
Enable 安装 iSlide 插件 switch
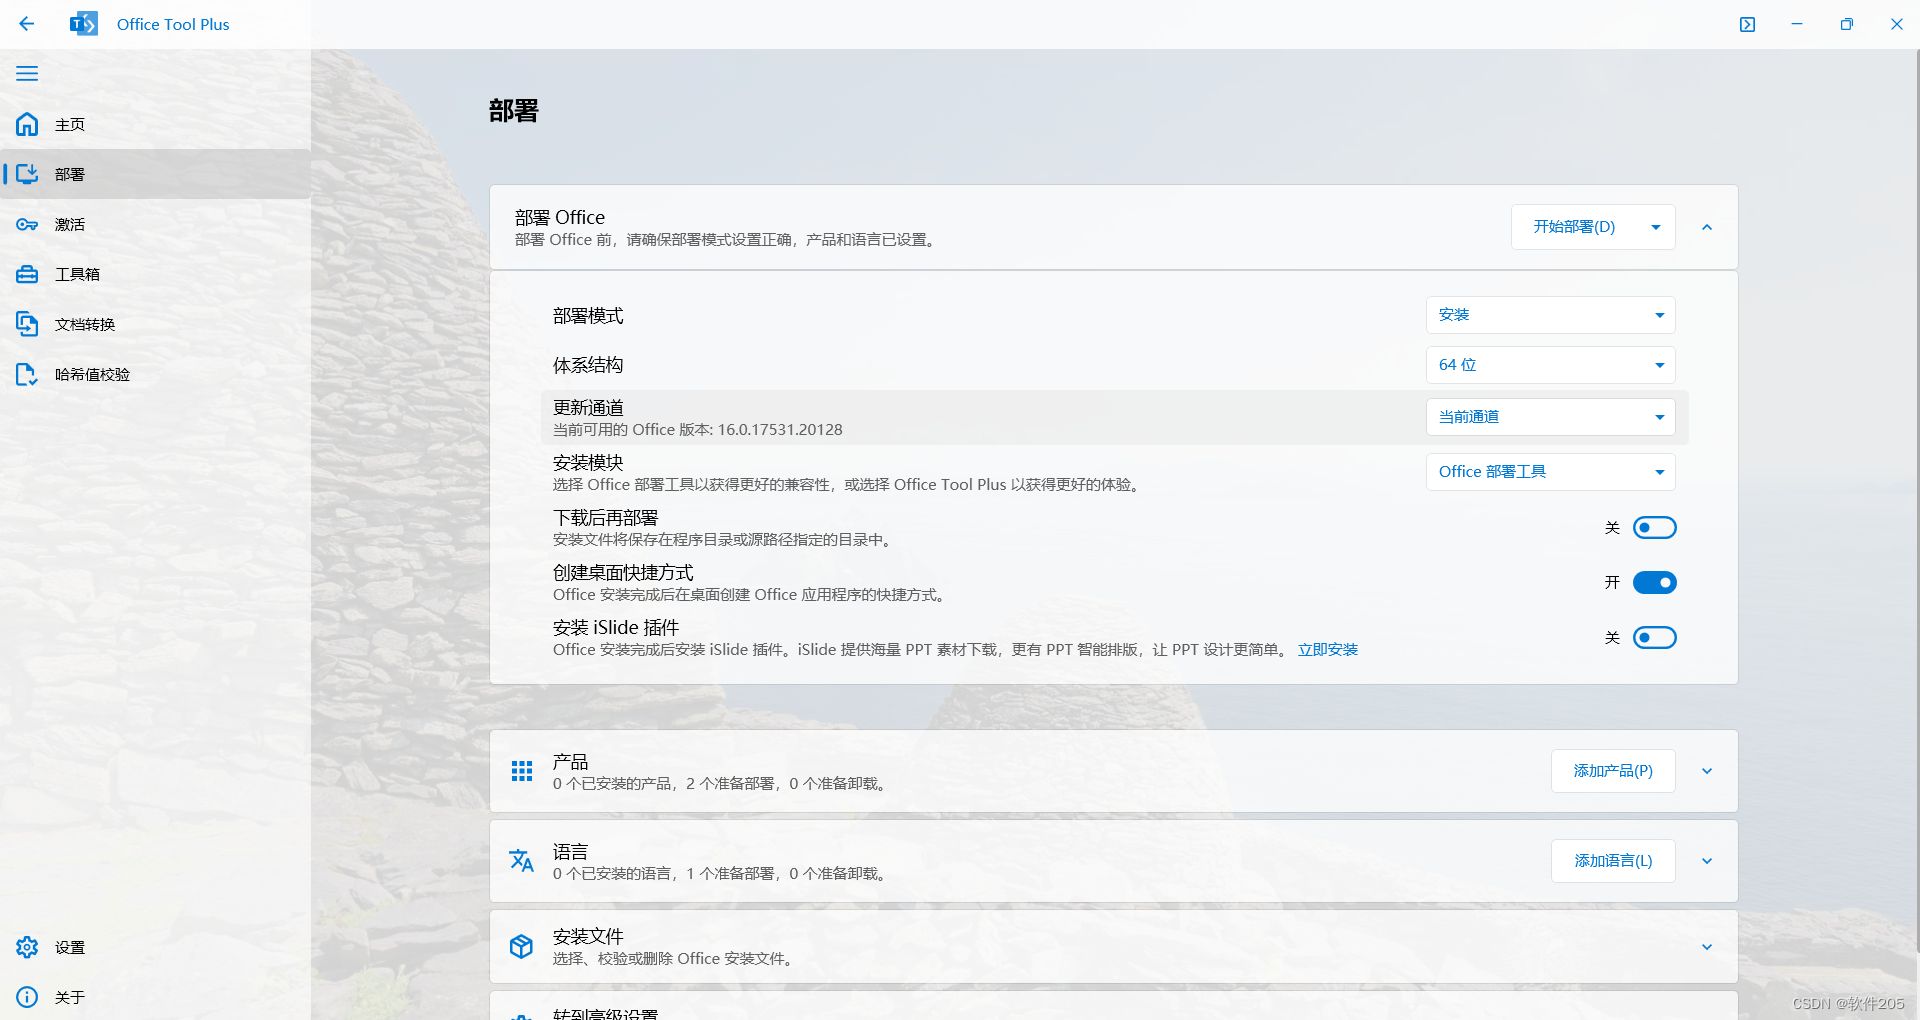coord(1655,637)
